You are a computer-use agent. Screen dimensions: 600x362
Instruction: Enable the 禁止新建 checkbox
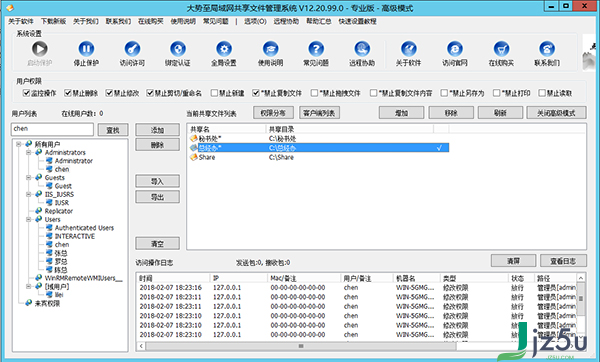214,93
